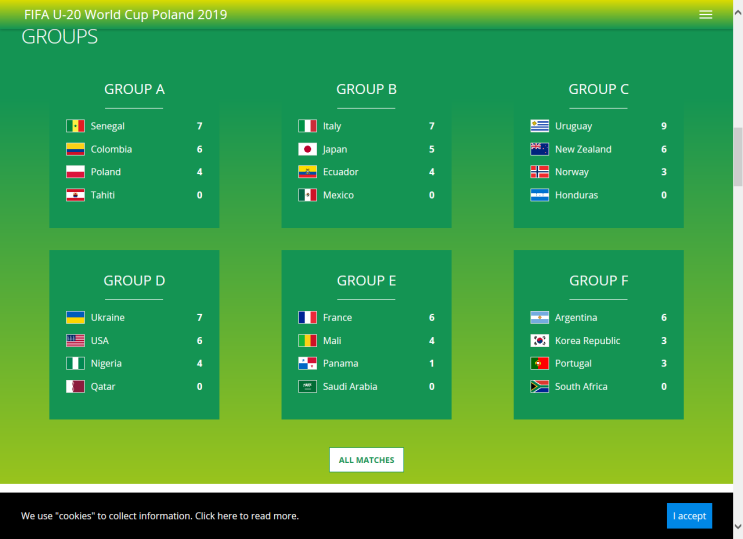Image resolution: width=743 pixels, height=539 pixels.
Task: Click the France team name
Action: (337, 318)
